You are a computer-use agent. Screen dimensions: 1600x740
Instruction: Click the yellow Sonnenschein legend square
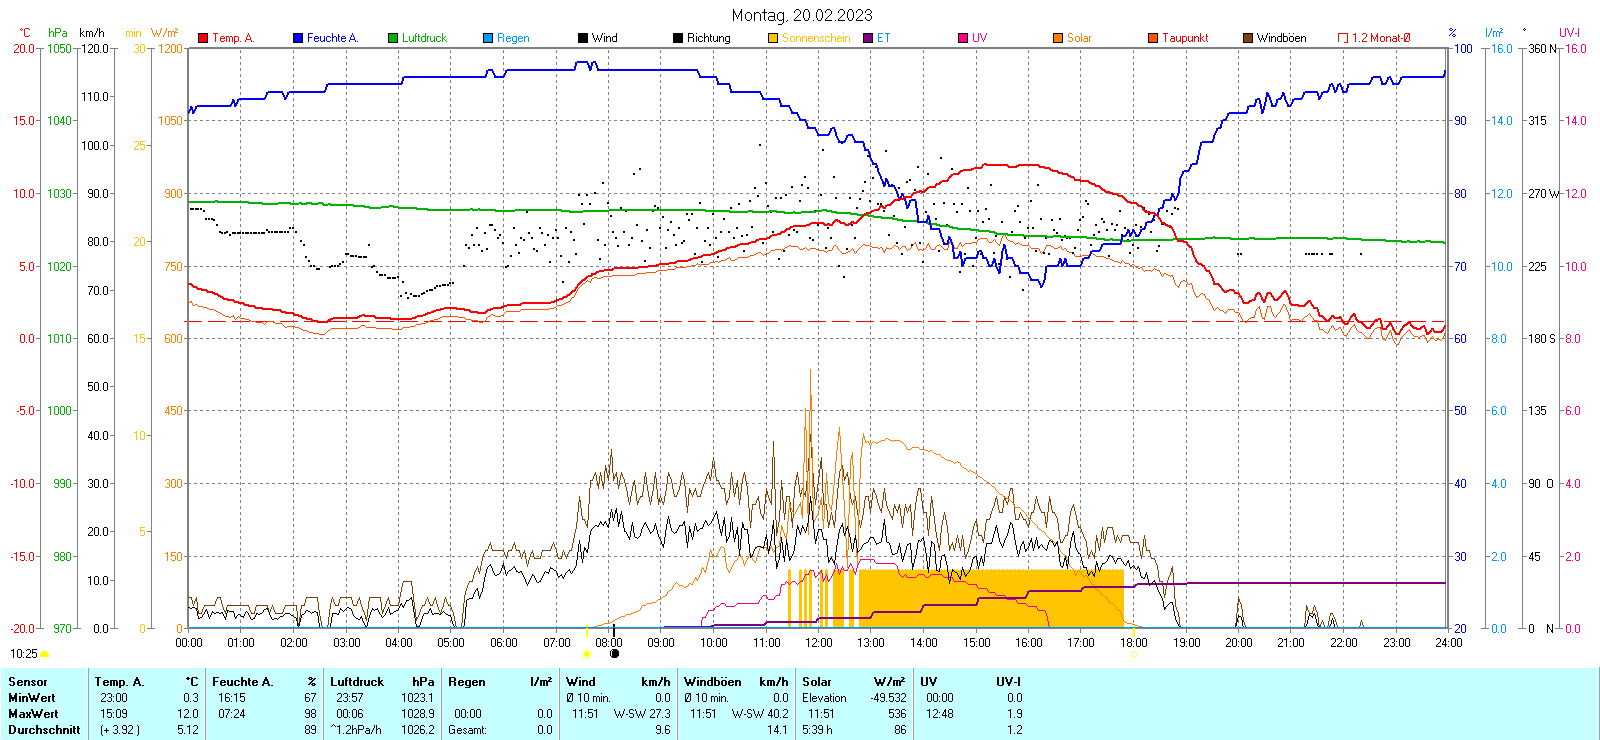coord(773,38)
